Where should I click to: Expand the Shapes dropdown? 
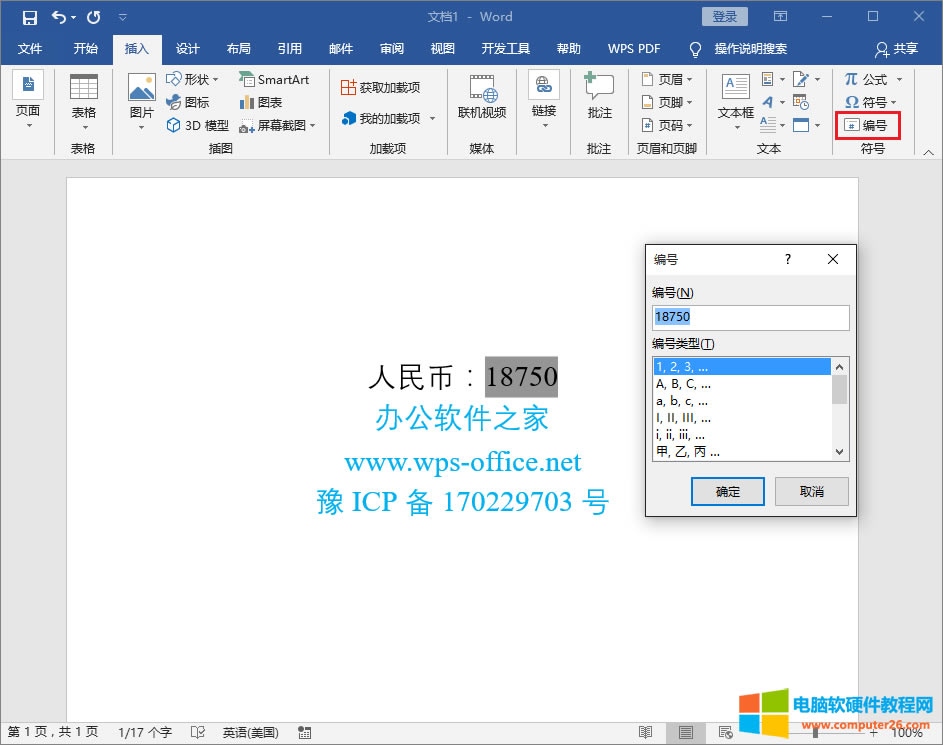tap(192, 80)
